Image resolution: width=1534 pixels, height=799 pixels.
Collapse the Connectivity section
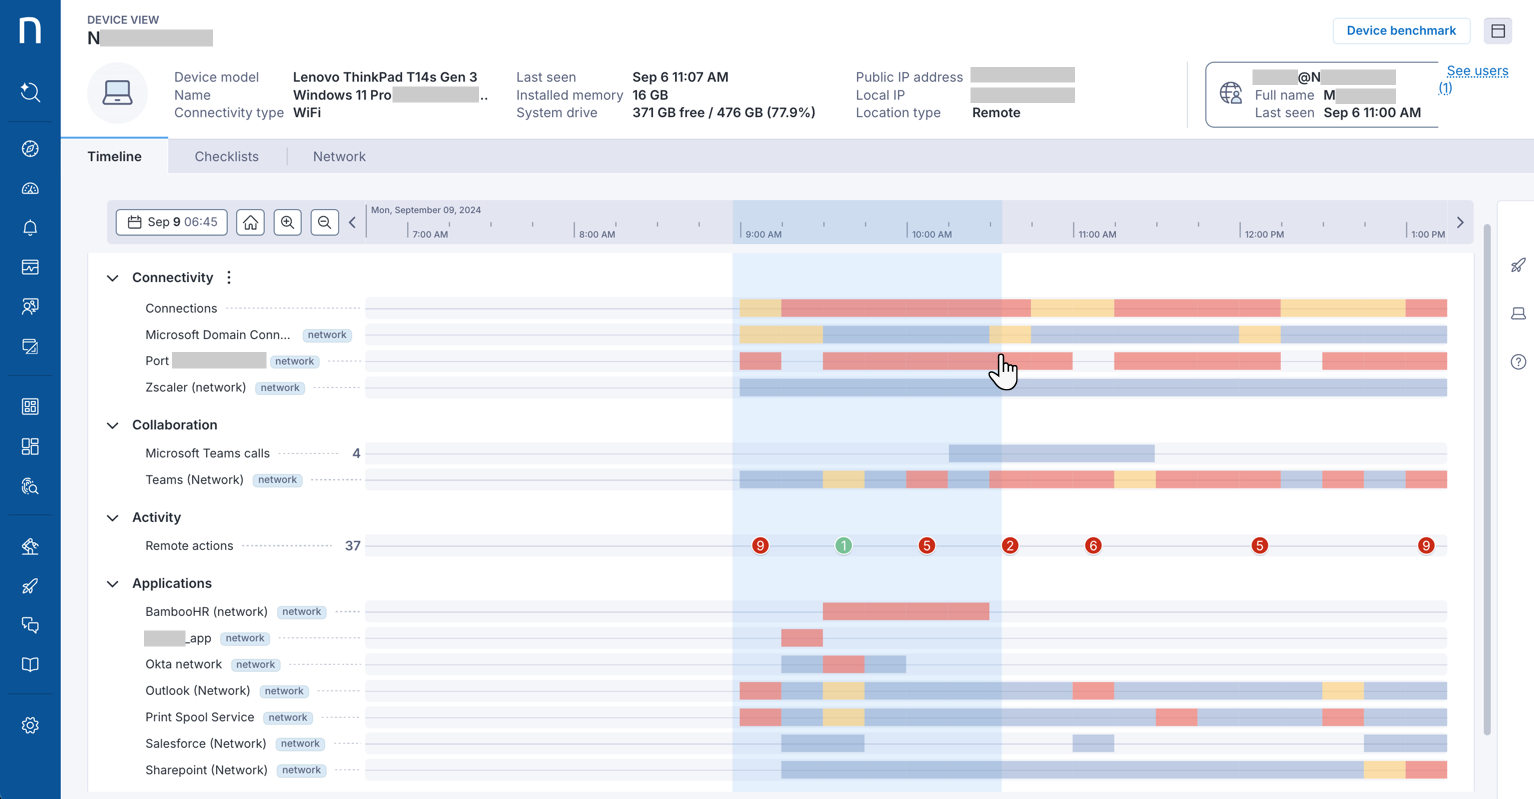click(113, 278)
